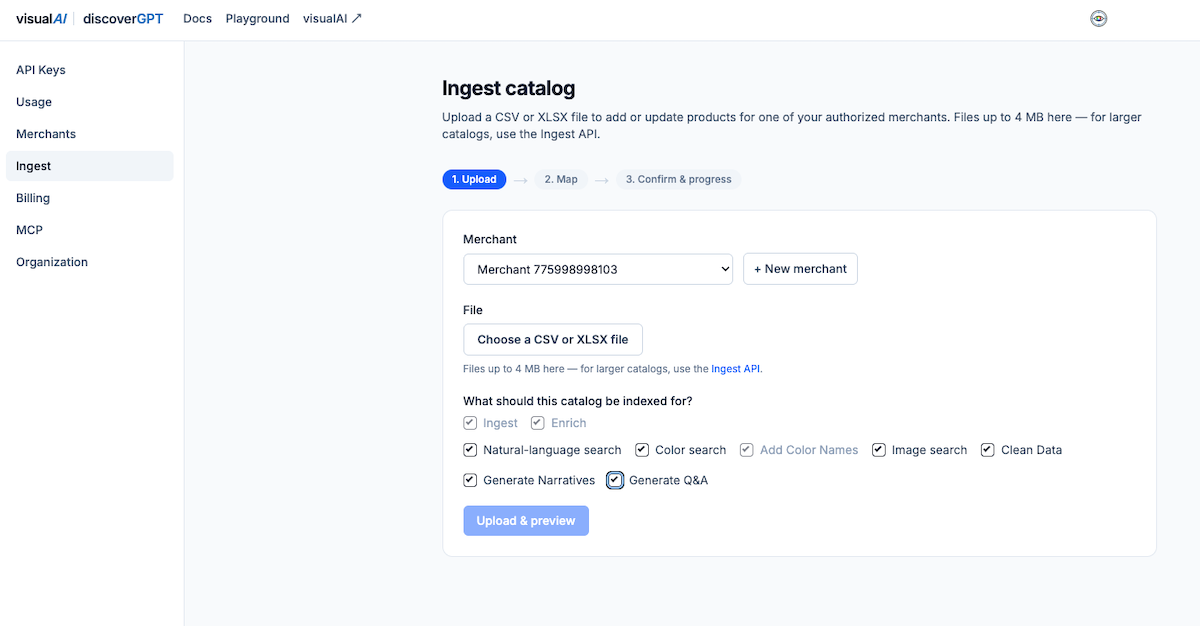Viewport: 1200px width, 626px height.
Task: Toggle Natural-language search checkbox
Action: tap(470, 450)
